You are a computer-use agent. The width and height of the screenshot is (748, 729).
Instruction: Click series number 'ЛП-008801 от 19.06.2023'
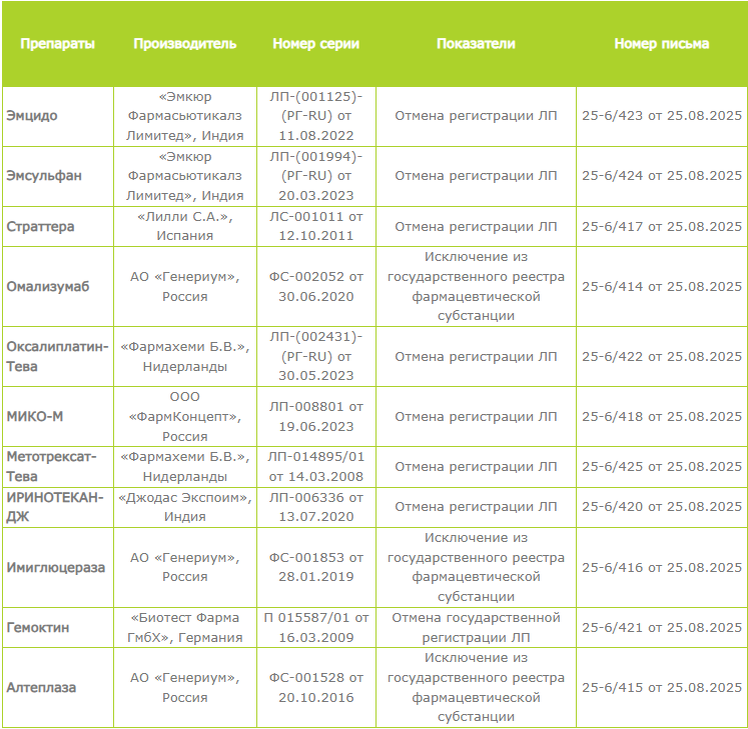316,417
